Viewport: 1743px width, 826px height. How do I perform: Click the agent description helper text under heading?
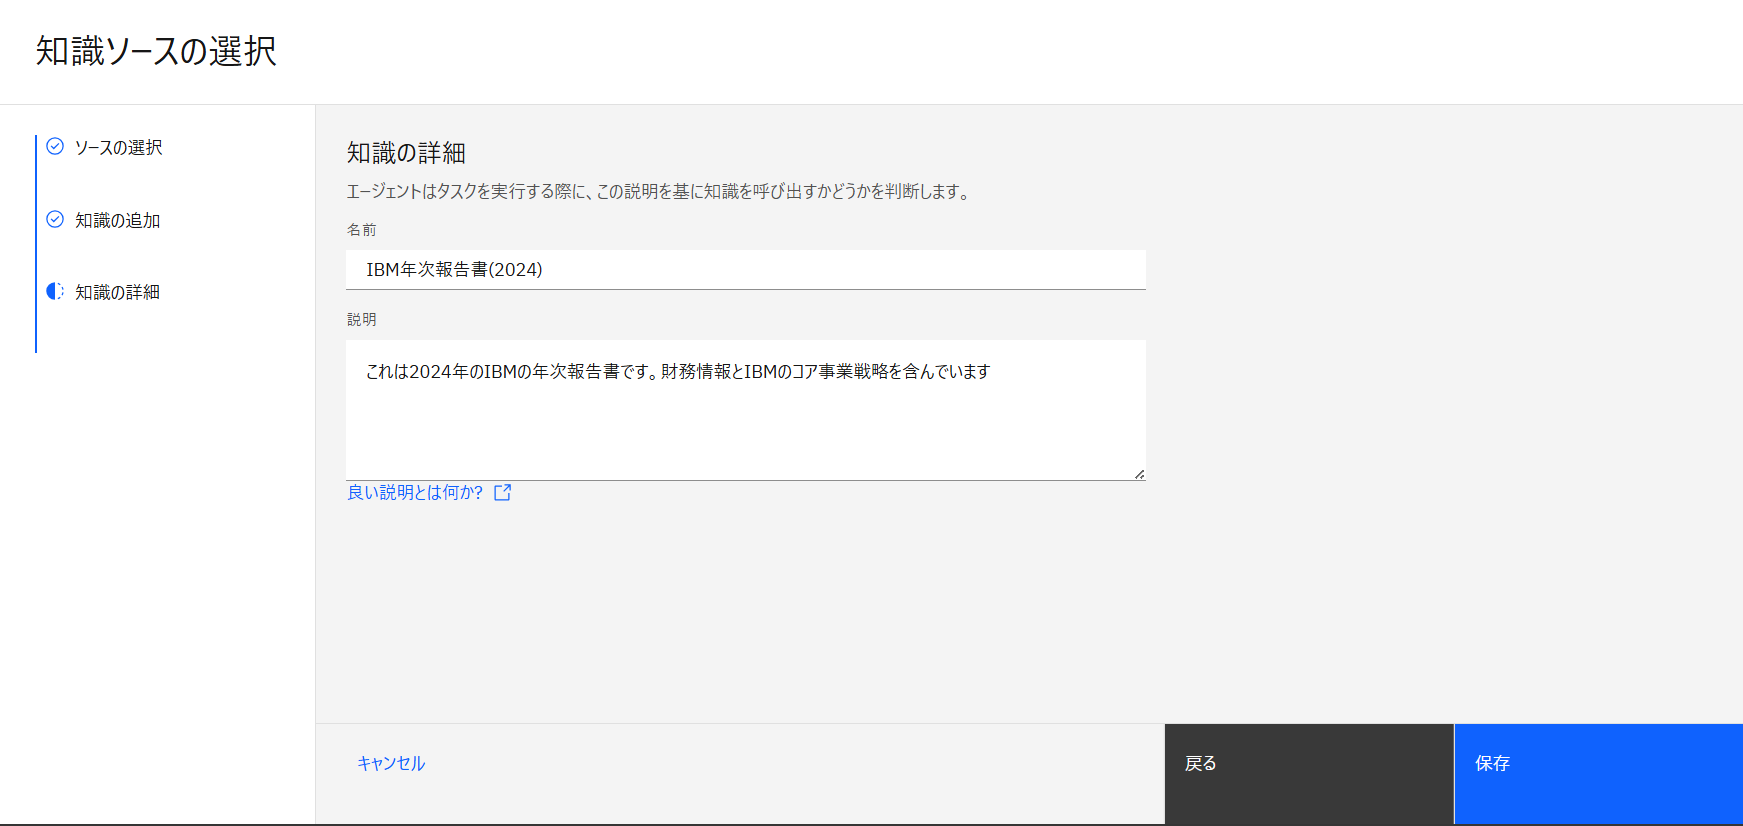[659, 191]
